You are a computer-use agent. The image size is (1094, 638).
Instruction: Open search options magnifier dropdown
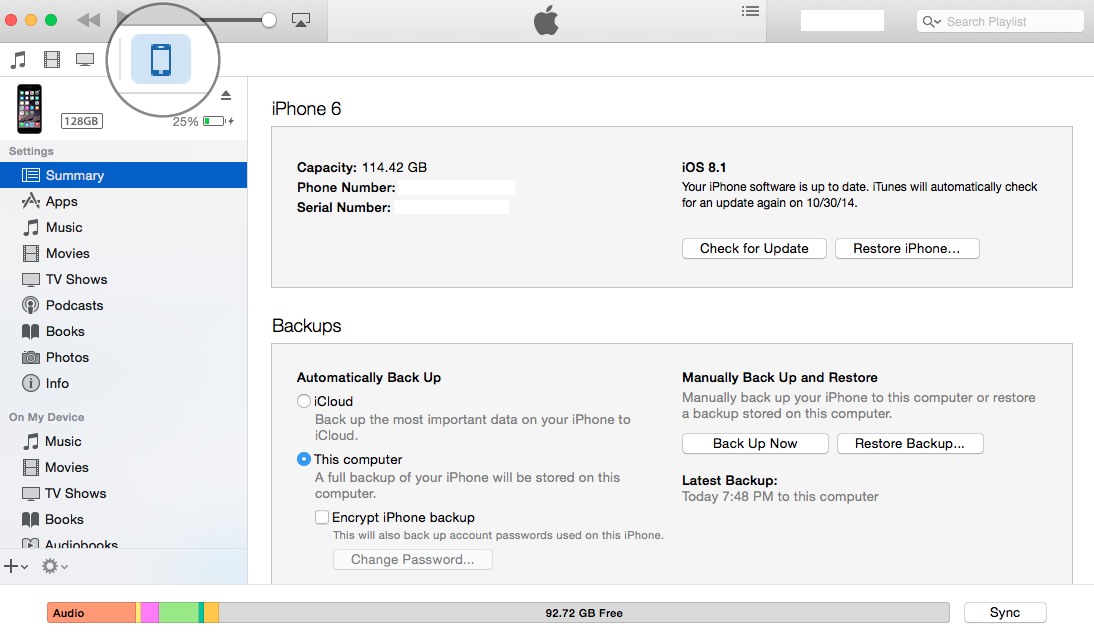(x=931, y=22)
